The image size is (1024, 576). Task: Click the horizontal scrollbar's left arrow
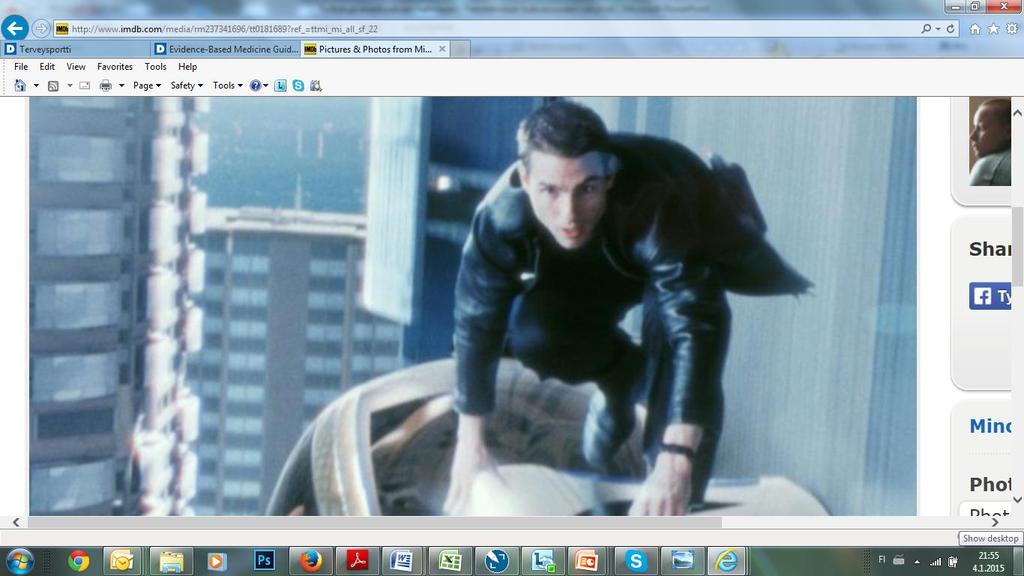16,522
